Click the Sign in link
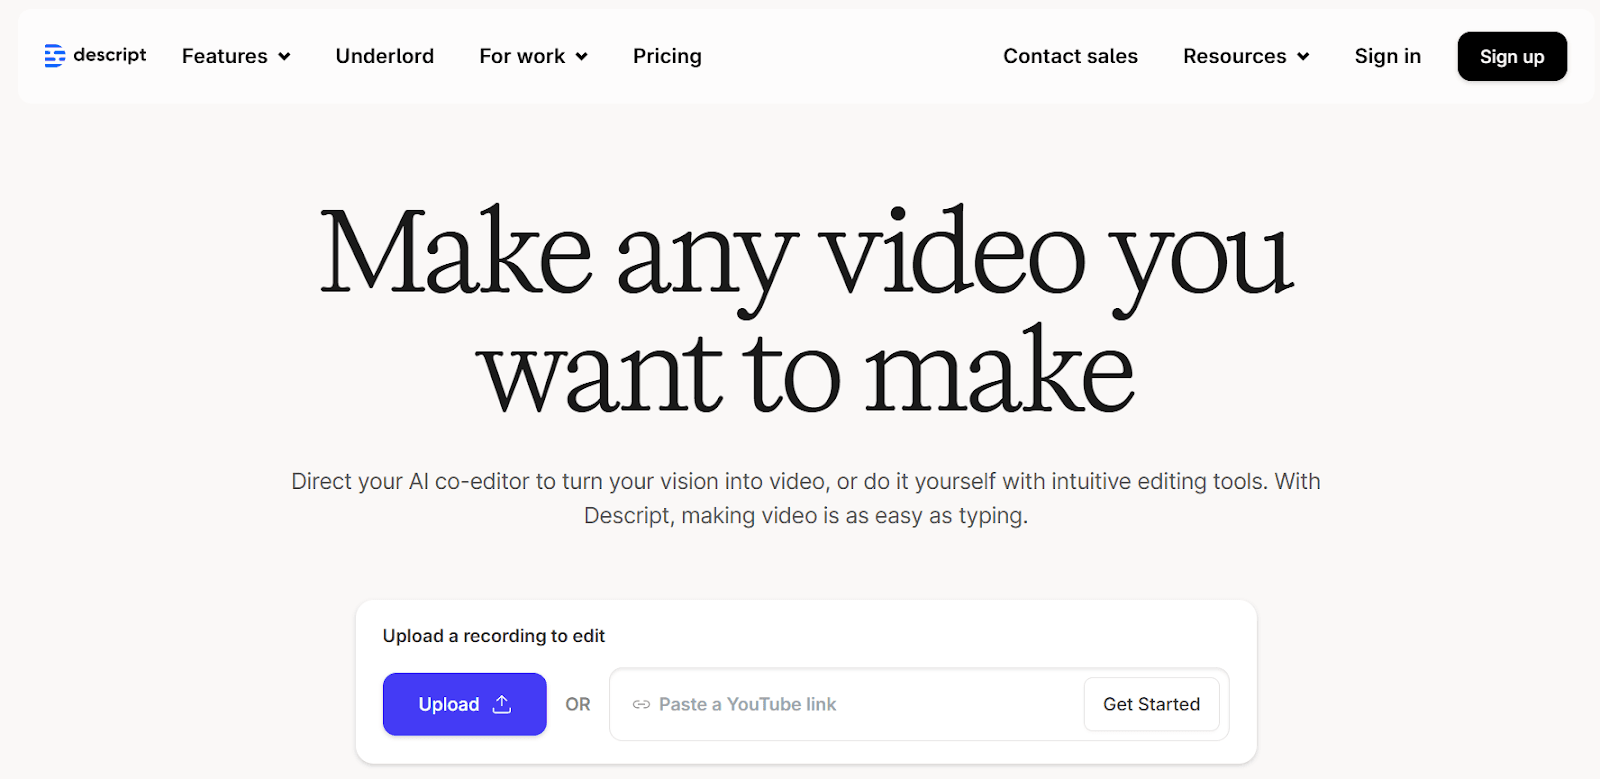The image size is (1600, 779). [1387, 56]
